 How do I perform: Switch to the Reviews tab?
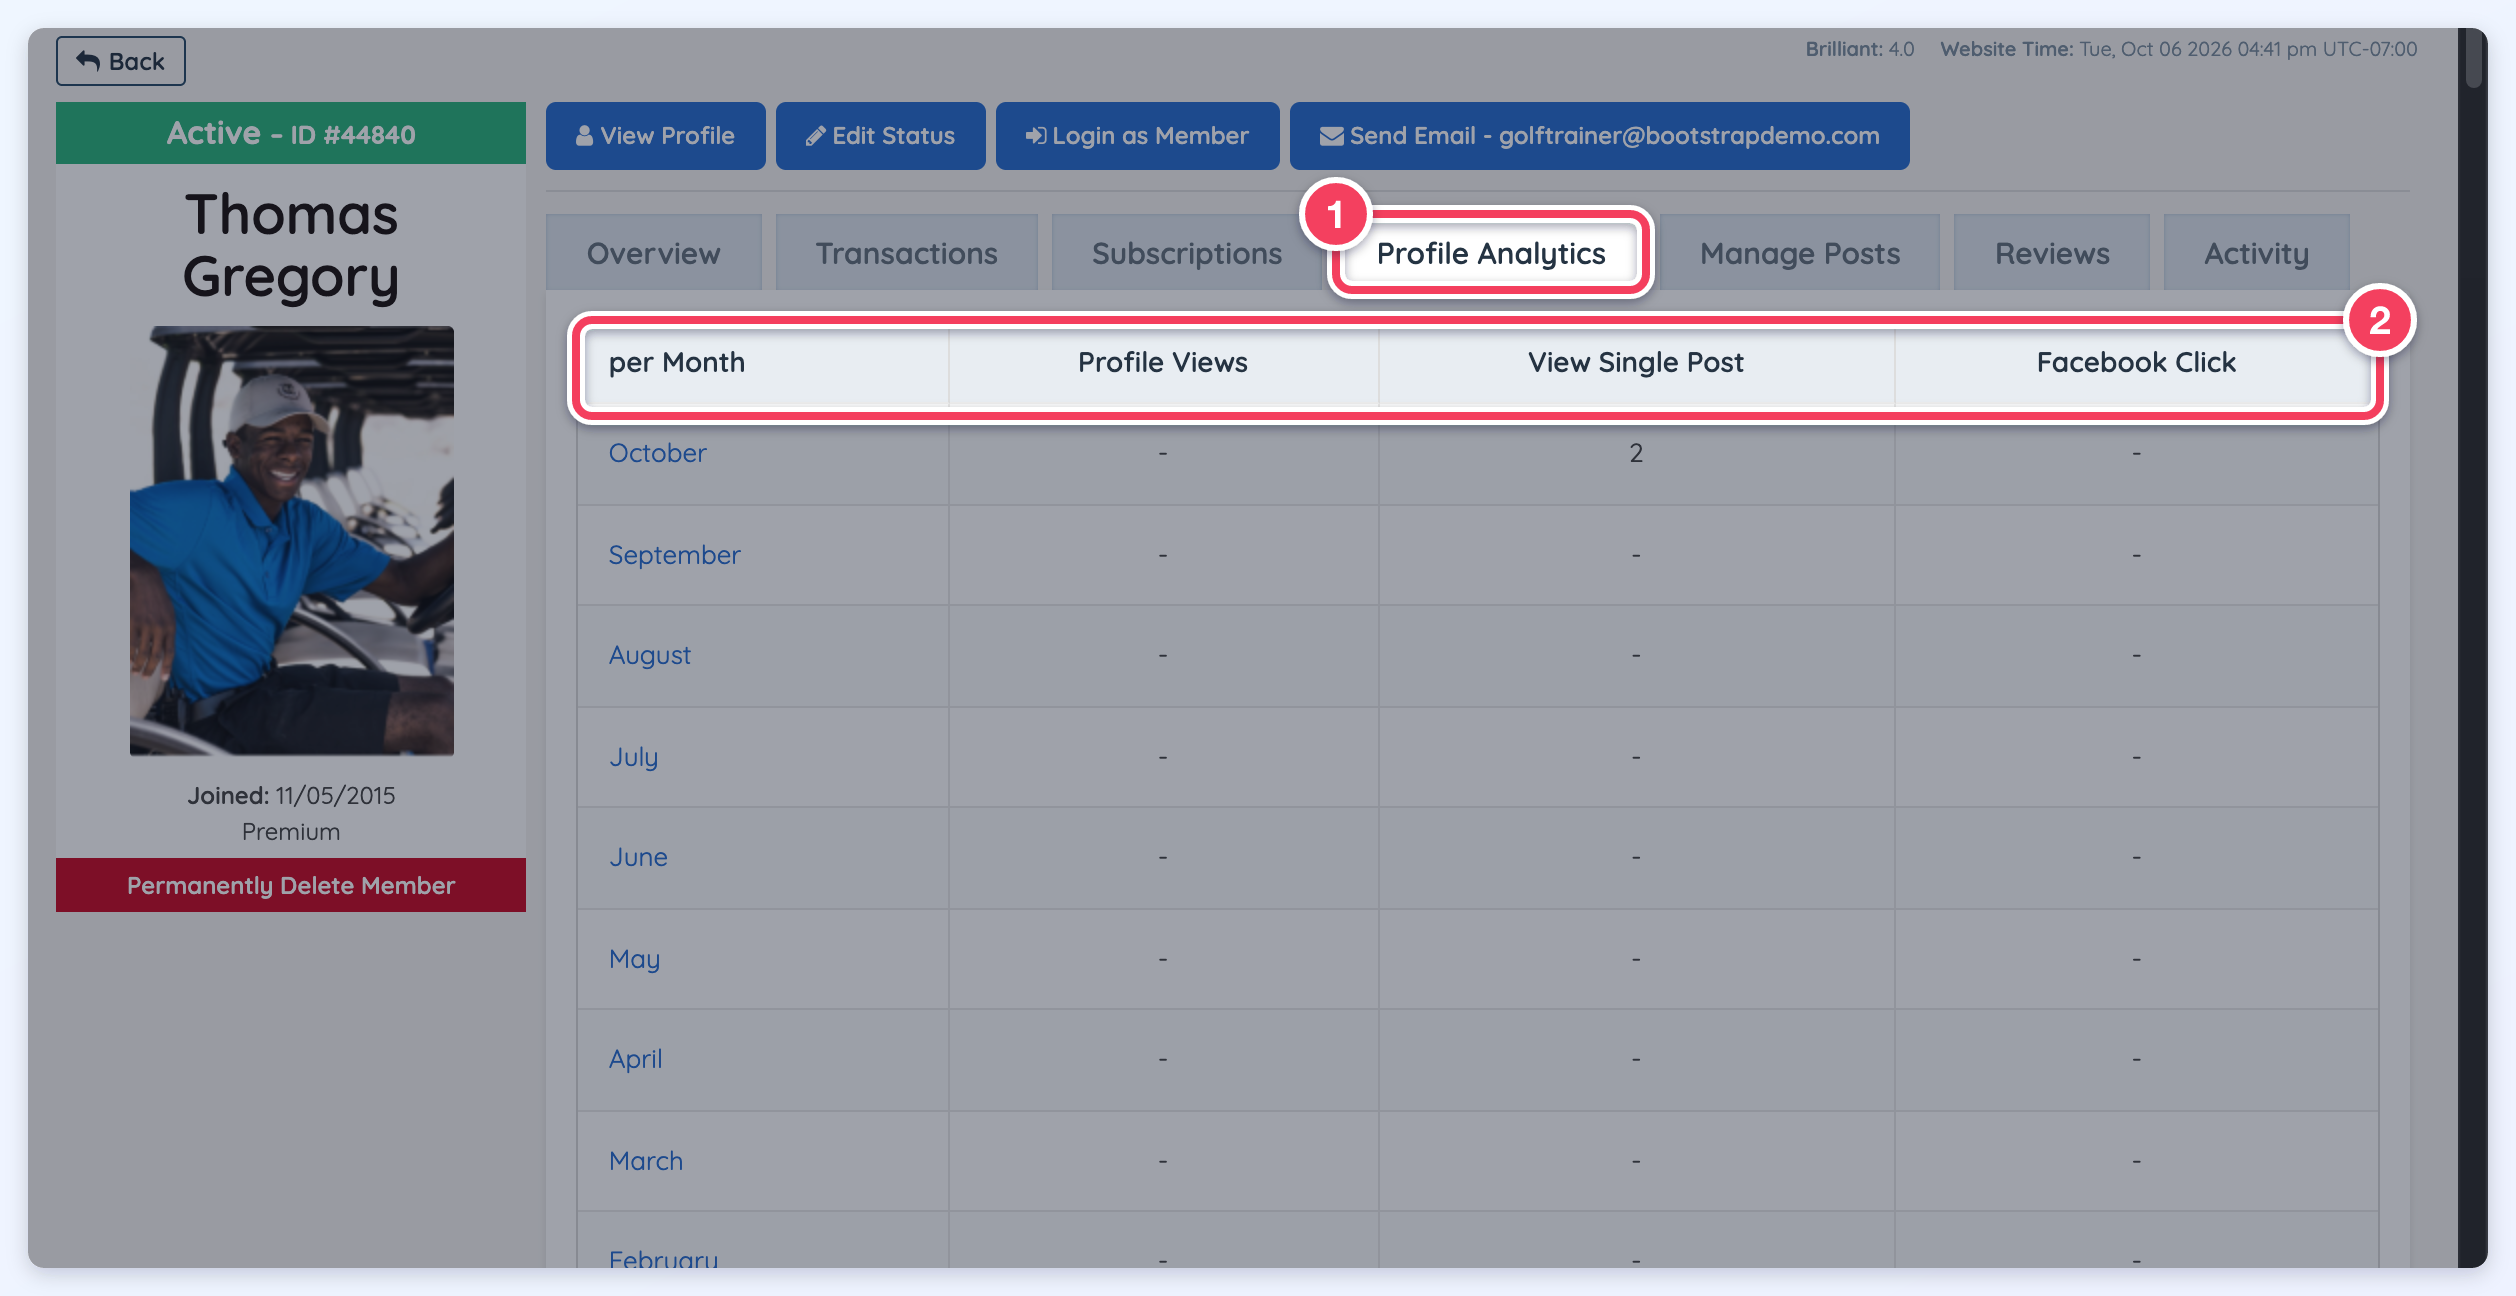(x=2051, y=253)
